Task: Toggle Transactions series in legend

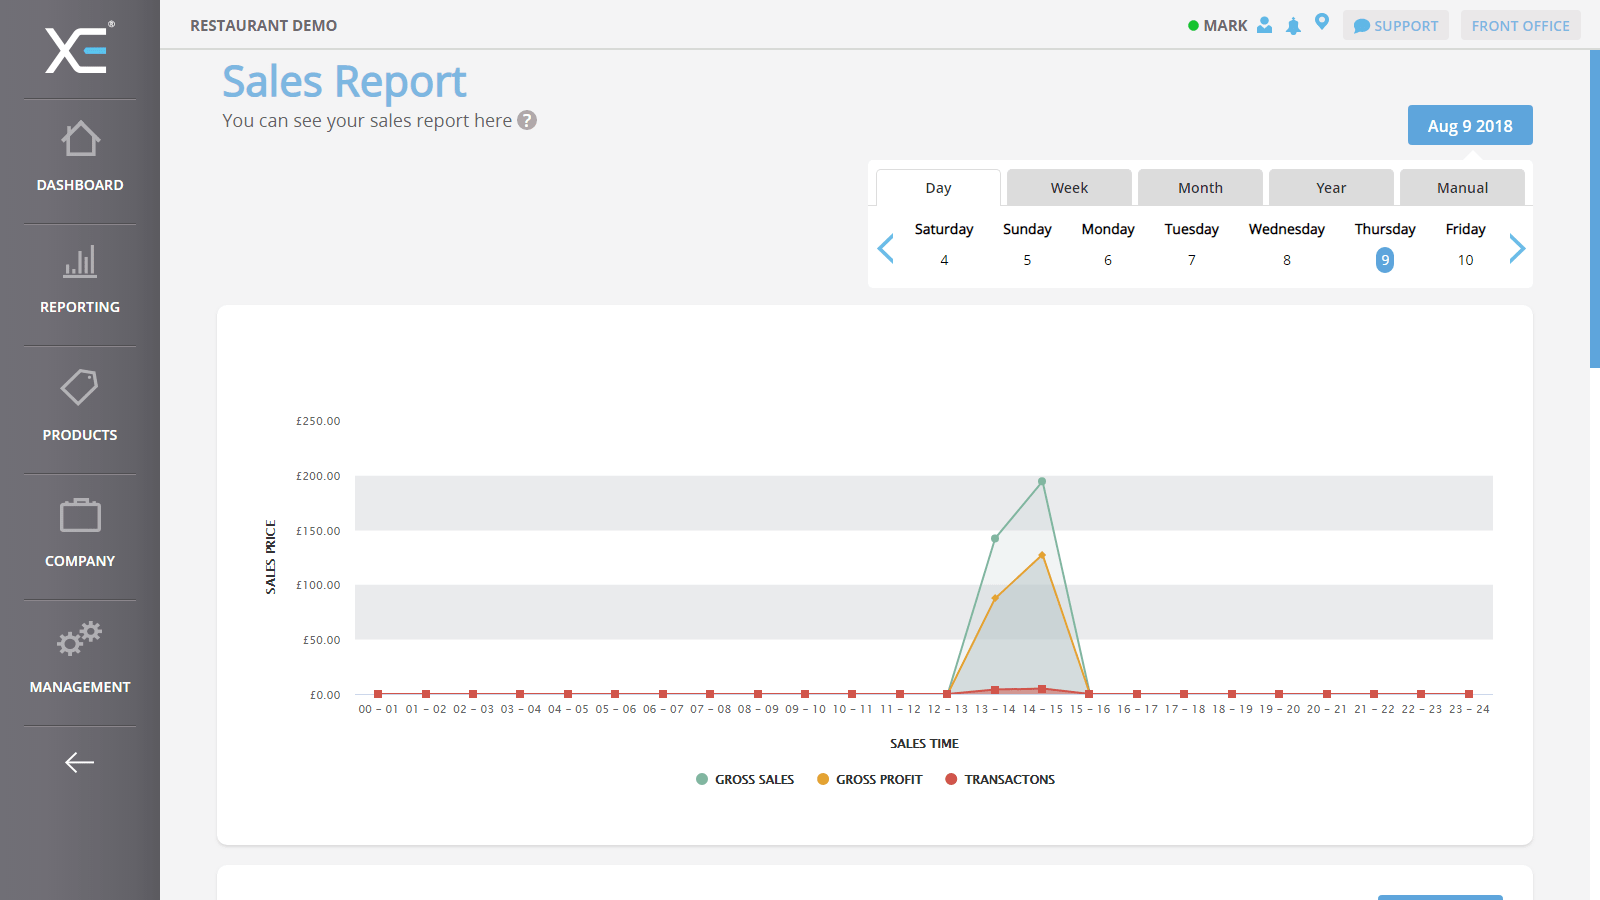Action: pyautogui.click(x=1000, y=780)
